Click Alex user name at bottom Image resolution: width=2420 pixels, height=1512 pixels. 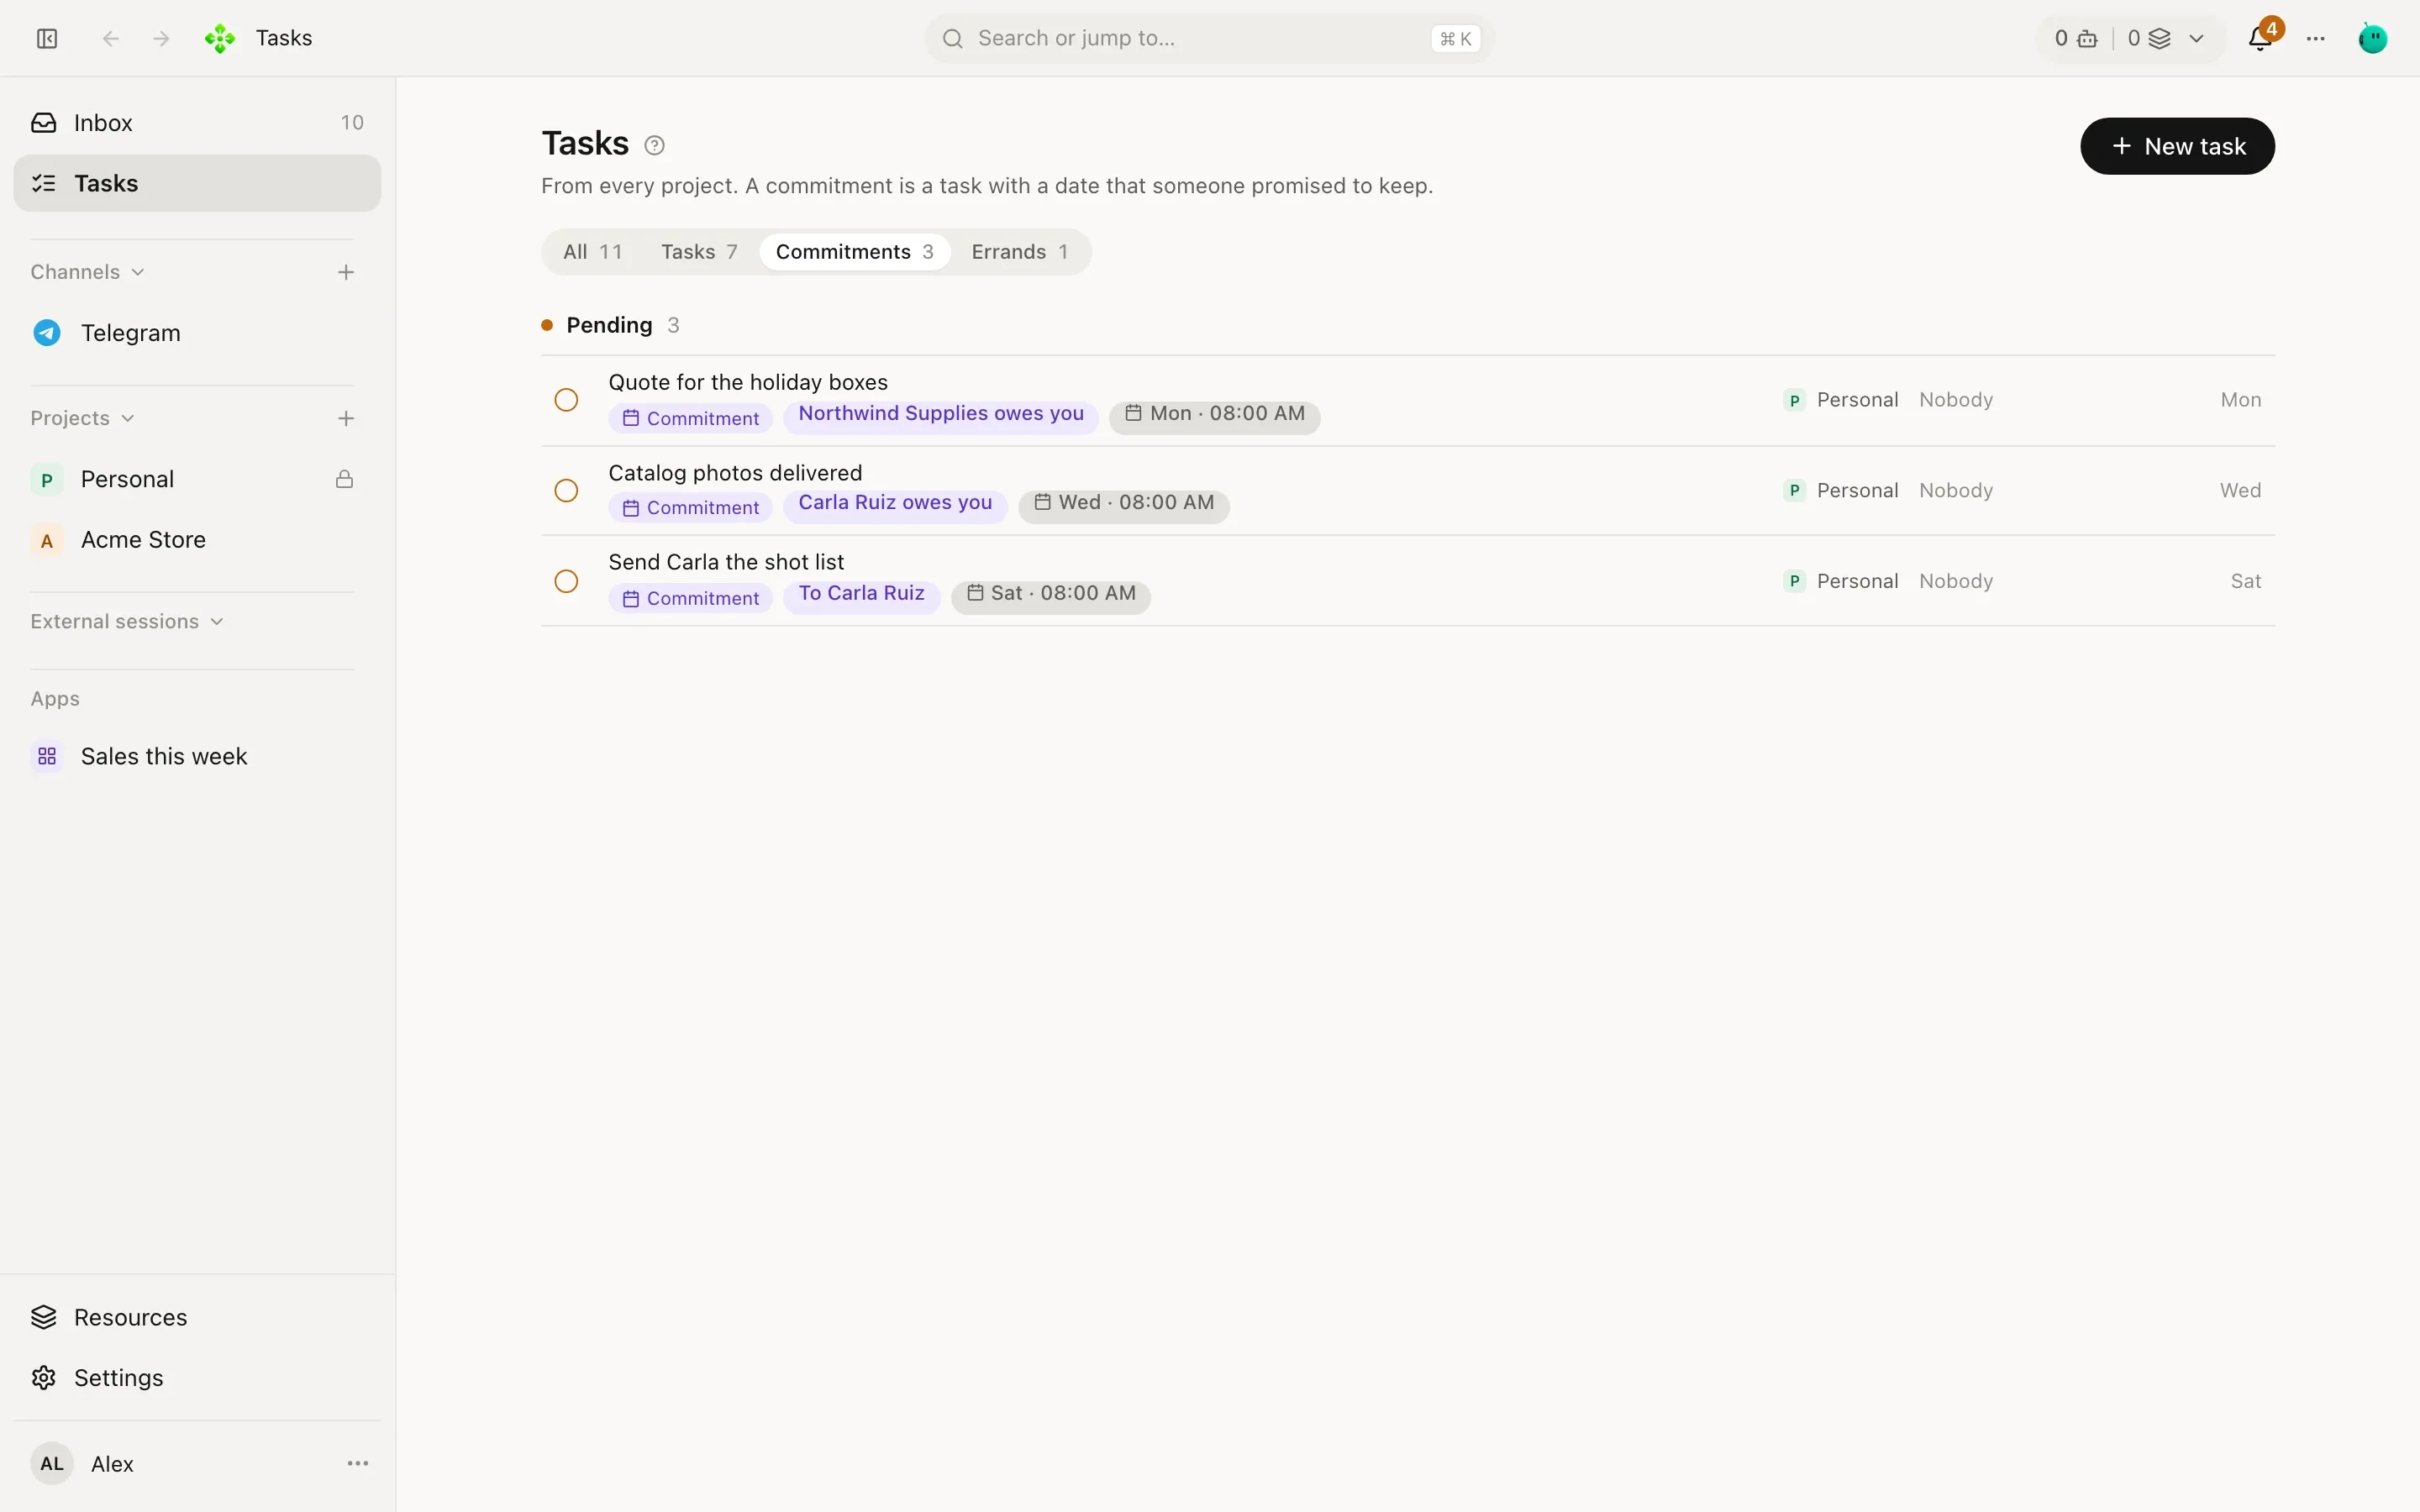pyautogui.click(x=112, y=1463)
